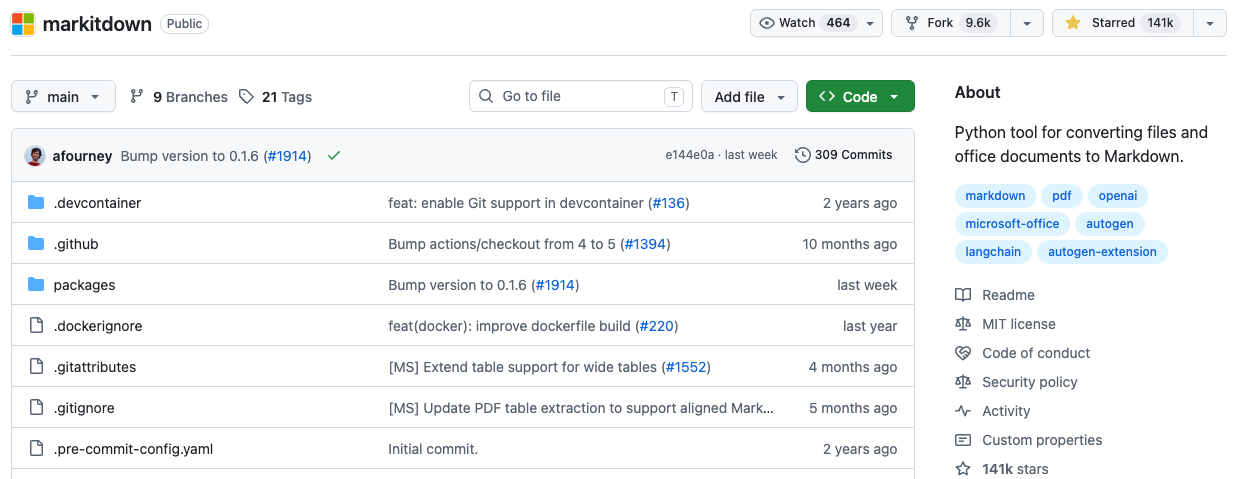Open the Fork options dropdown arrow

pos(1027,23)
